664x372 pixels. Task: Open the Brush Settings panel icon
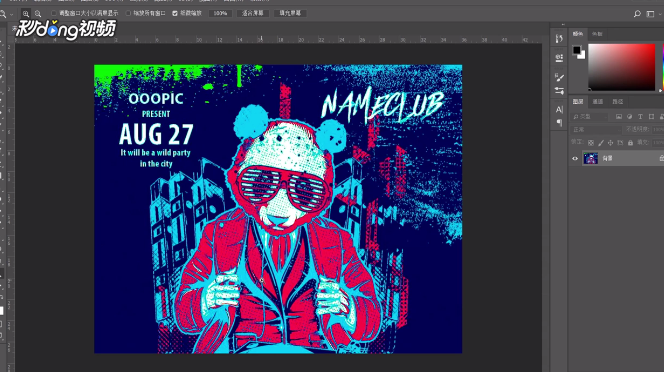pyautogui.click(x=559, y=77)
